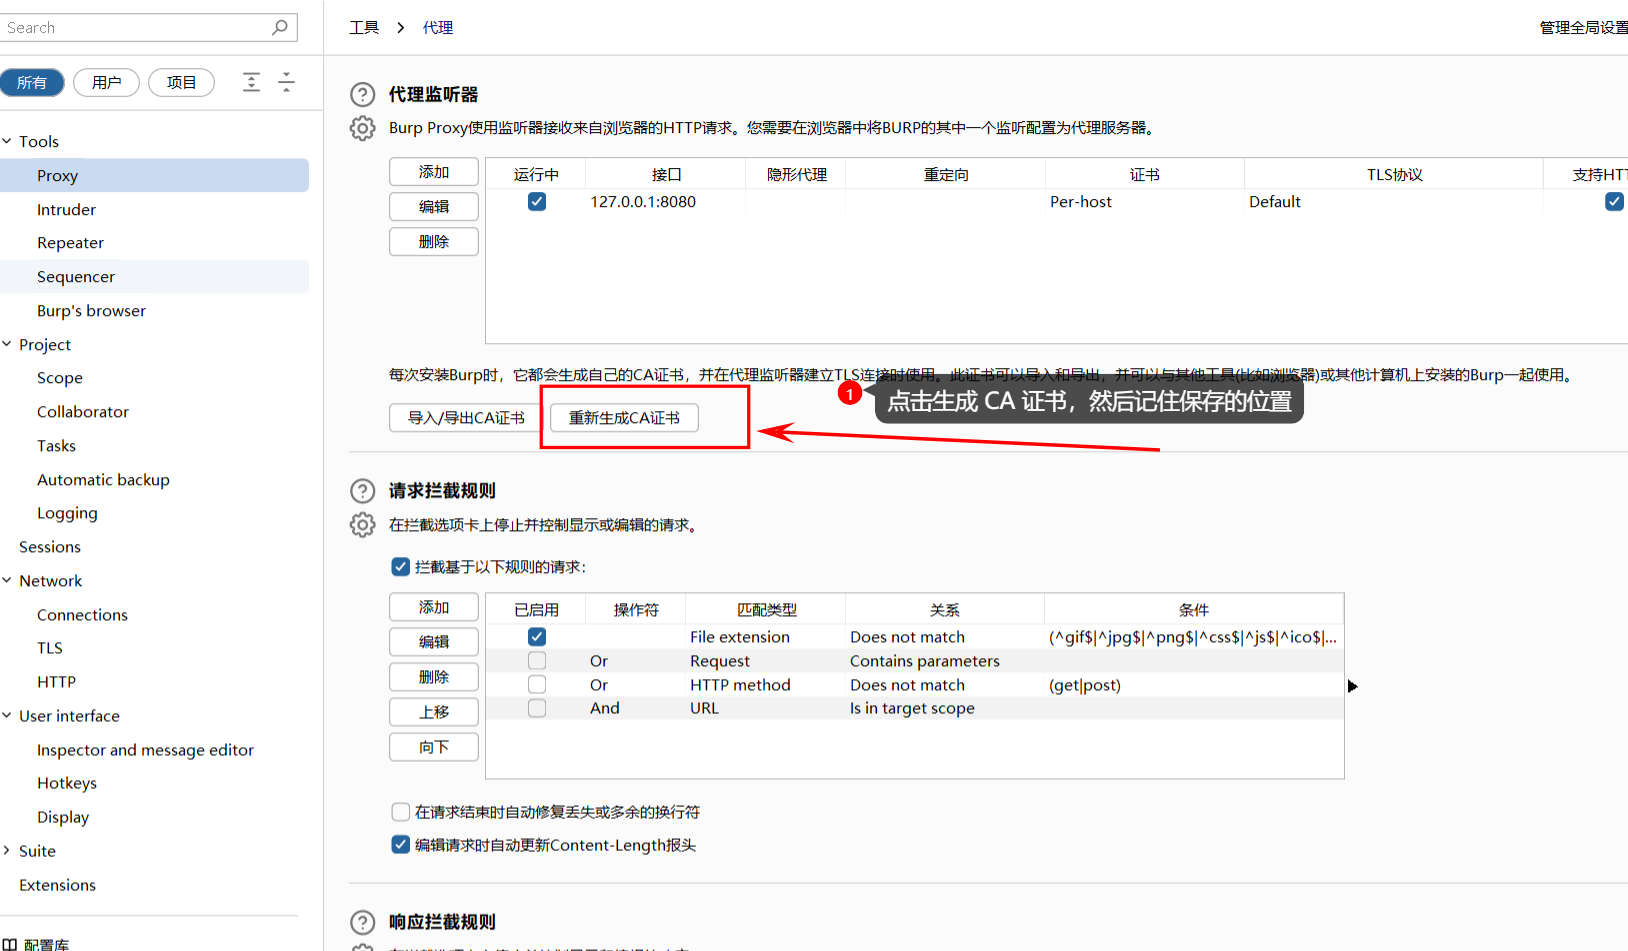This screenshot has width=1628, height=951.
Task: Click 上移 button for interception rules
Action: coord(434,712)
